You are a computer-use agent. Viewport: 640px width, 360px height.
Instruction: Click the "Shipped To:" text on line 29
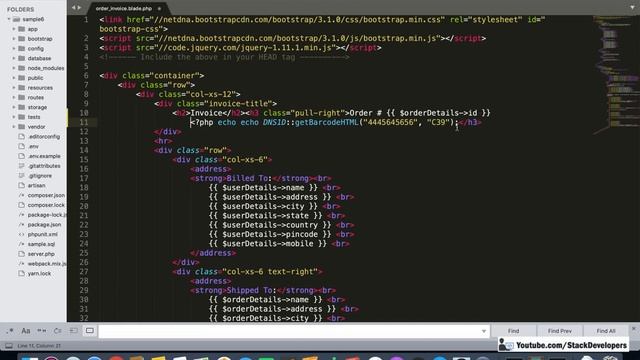pos(251,290)
